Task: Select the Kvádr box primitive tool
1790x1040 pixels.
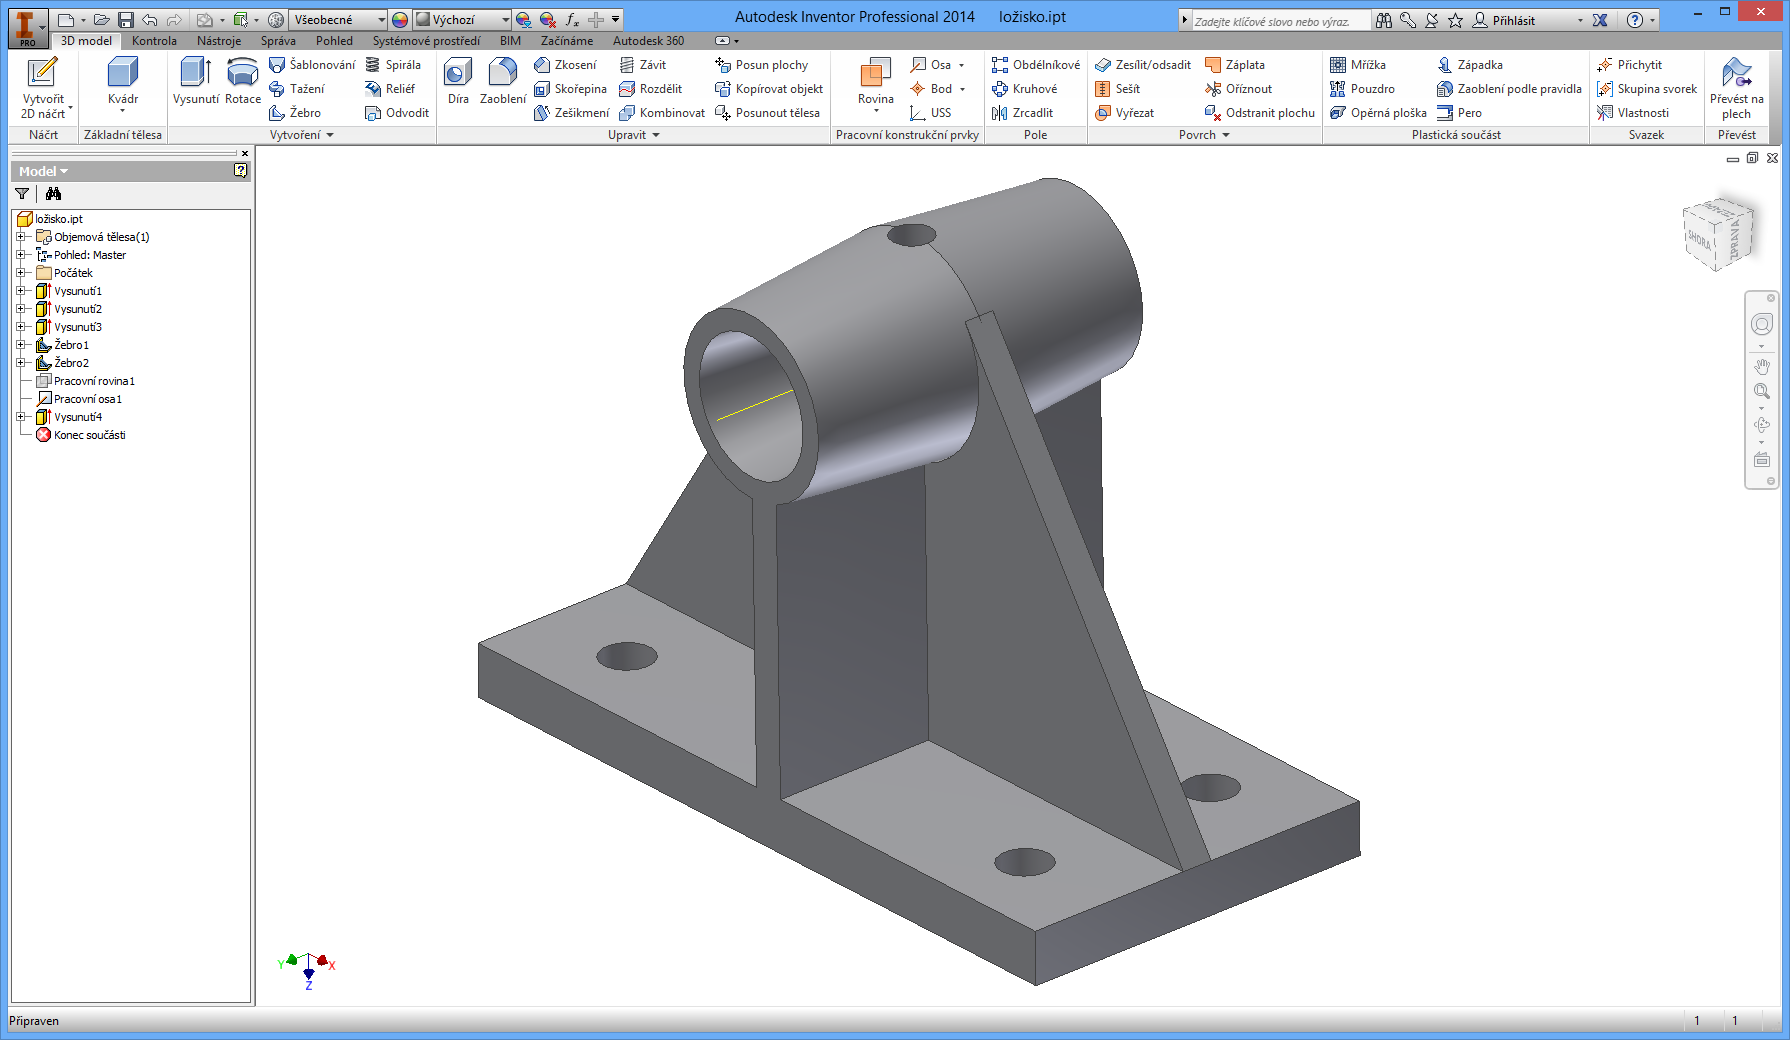Action: pyautogui.click(x=123, y=83)
